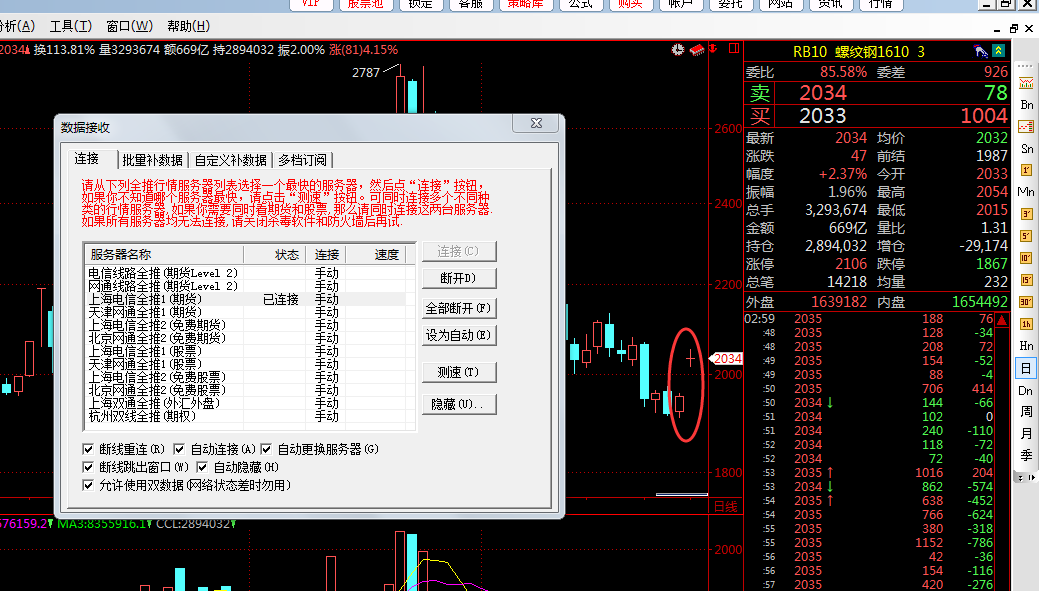
Task: Switch to the 批量补数据 tab
Action: (x=152, y=160)
